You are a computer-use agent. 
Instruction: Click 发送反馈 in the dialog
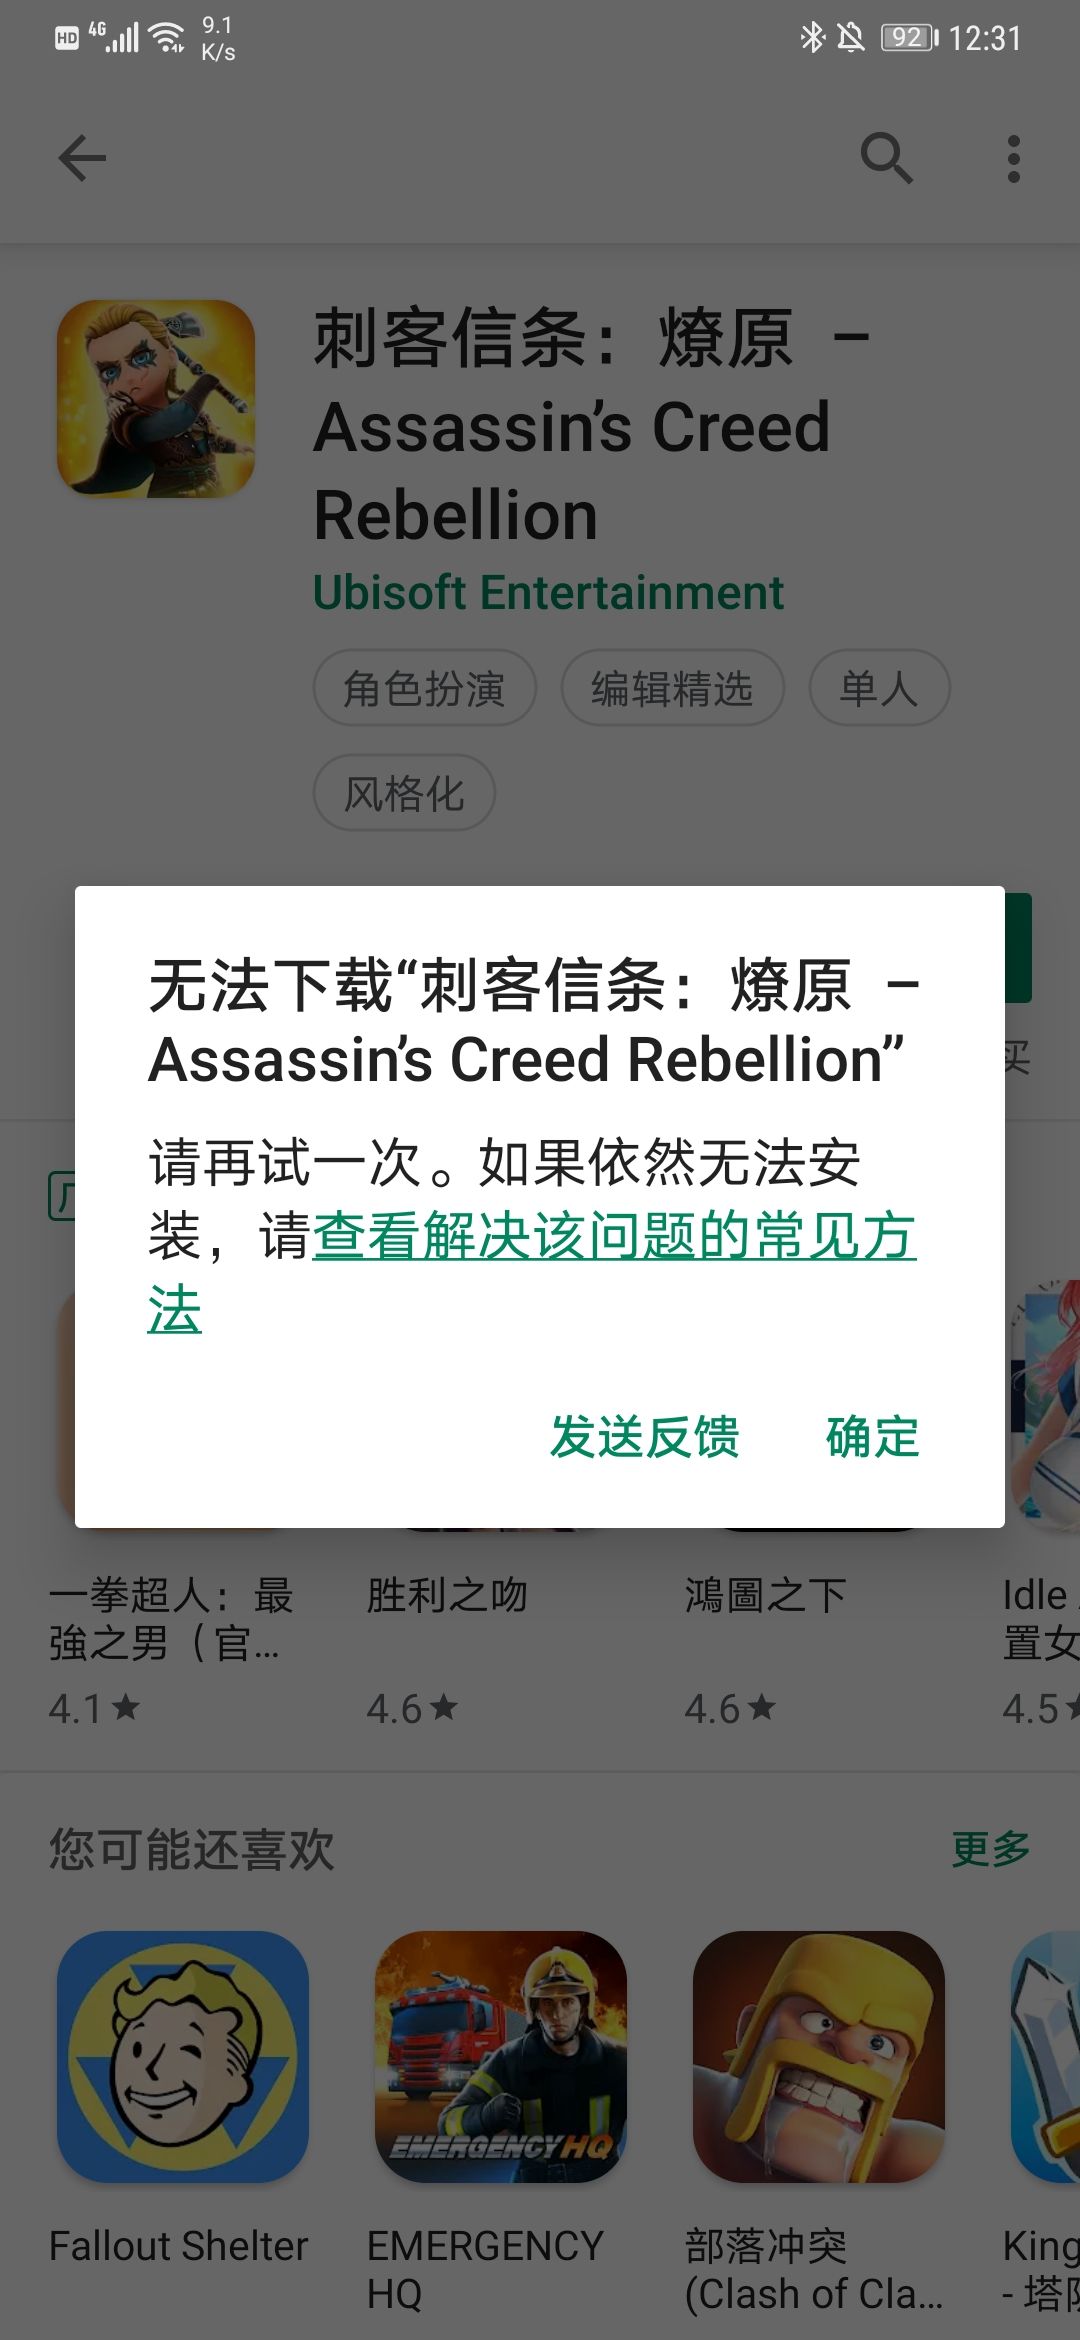point(645,1437)
